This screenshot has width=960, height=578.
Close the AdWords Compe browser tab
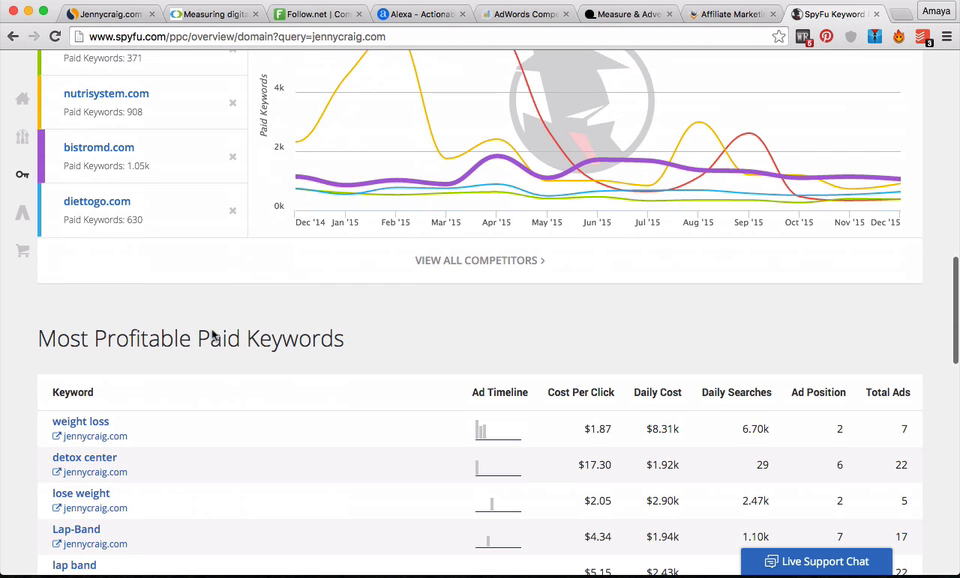click(x=566, y=14)
